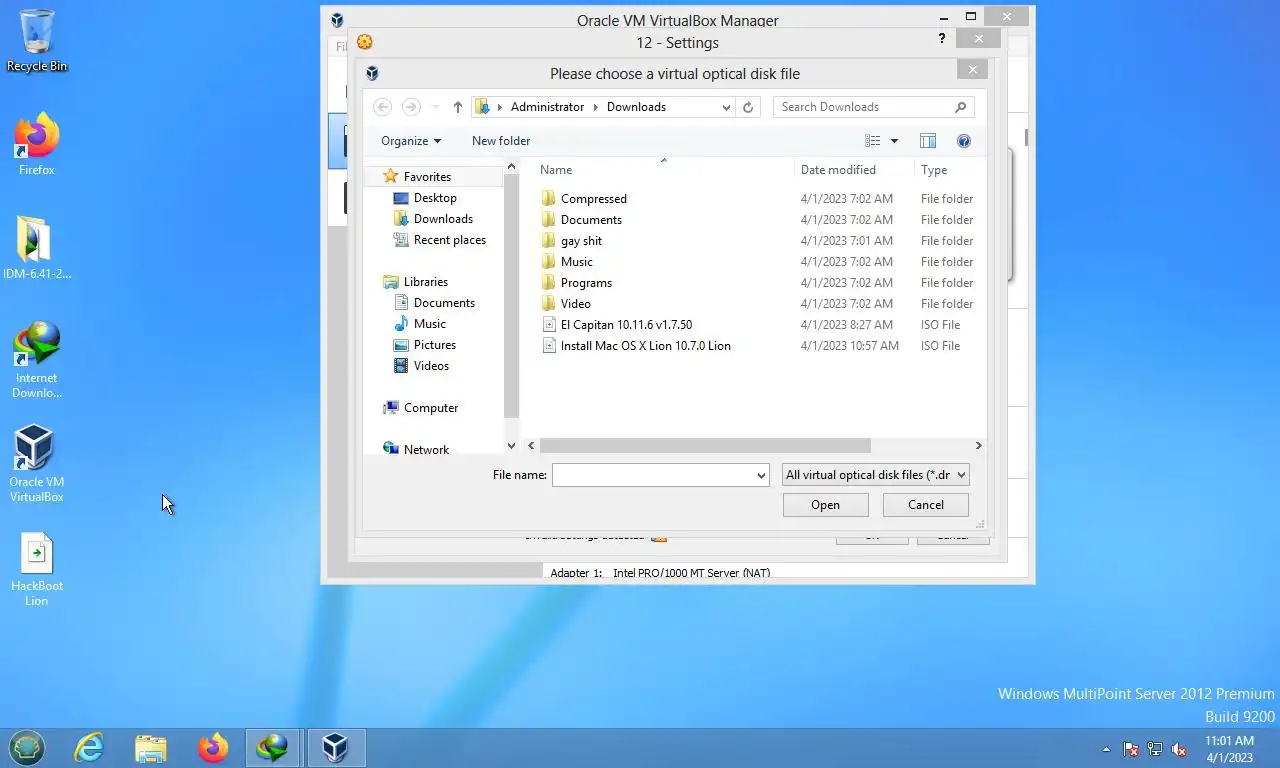Select Firefox desktop shortcut
Viewport: 1280px width, 768px height.
[37, 145]
